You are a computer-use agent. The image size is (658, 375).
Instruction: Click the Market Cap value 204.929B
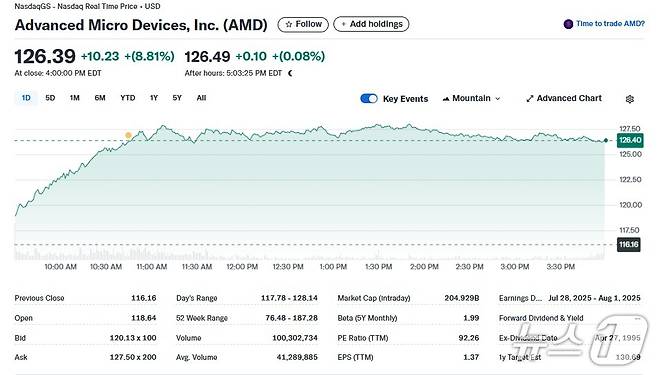(462, 298)
